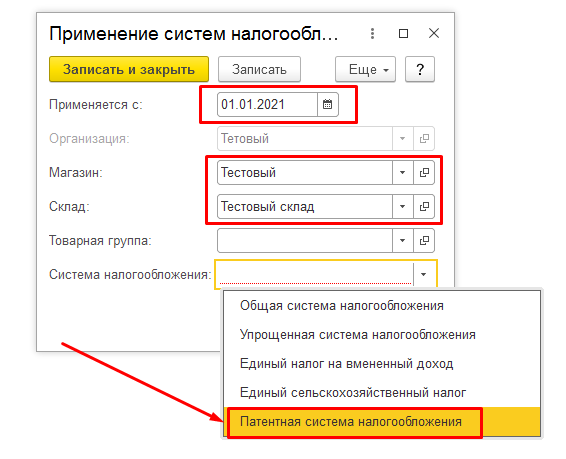Collapse the Система налогообложения dropdown arrow
This screenshot has width=566, height=459.
pos(424,275)
